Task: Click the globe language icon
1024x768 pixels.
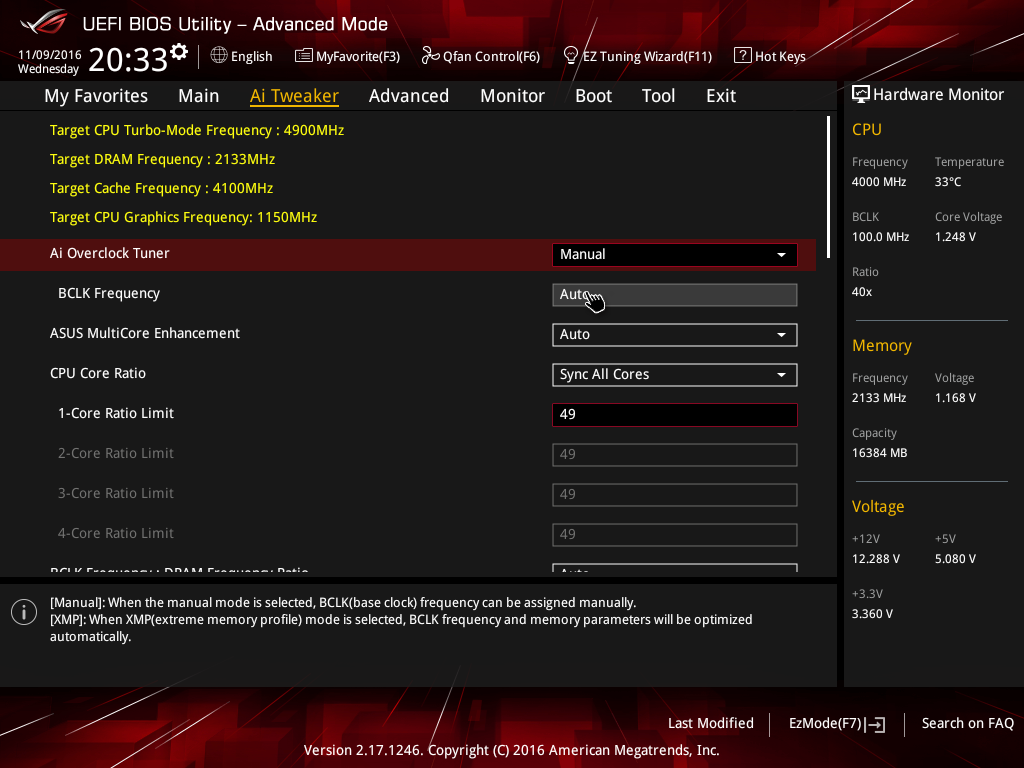Action: coord(219,56)
